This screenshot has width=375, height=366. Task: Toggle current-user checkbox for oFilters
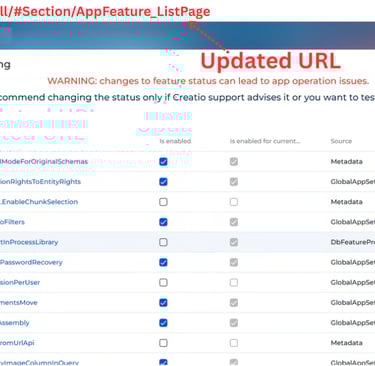(234, 222)
